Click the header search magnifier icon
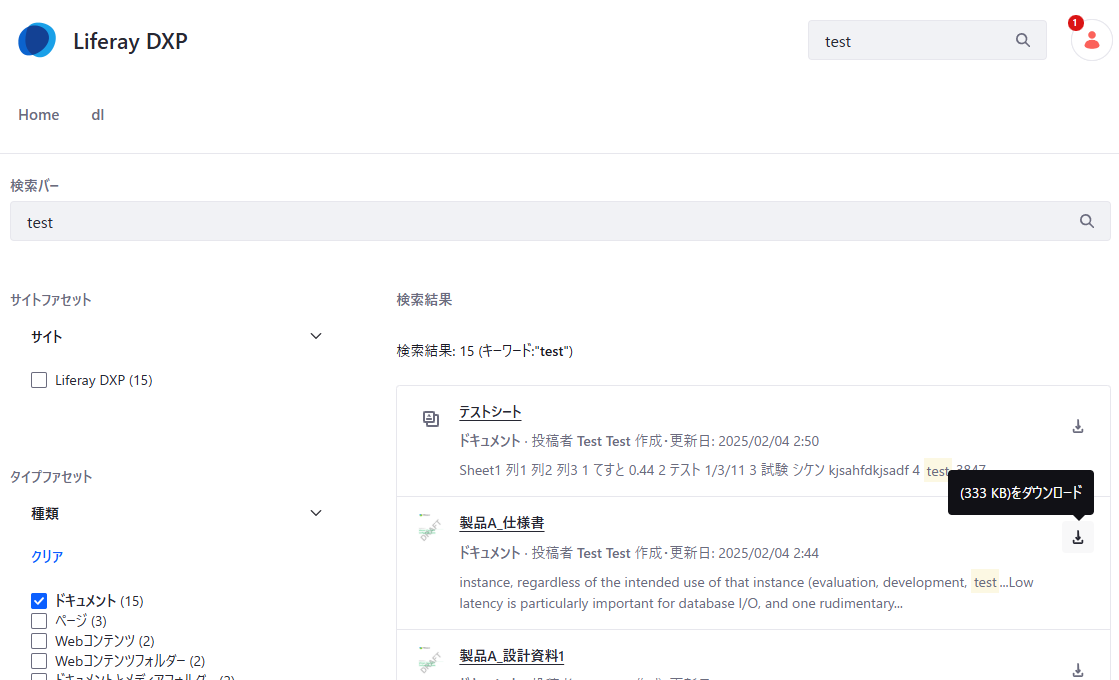 (1022, 41)
